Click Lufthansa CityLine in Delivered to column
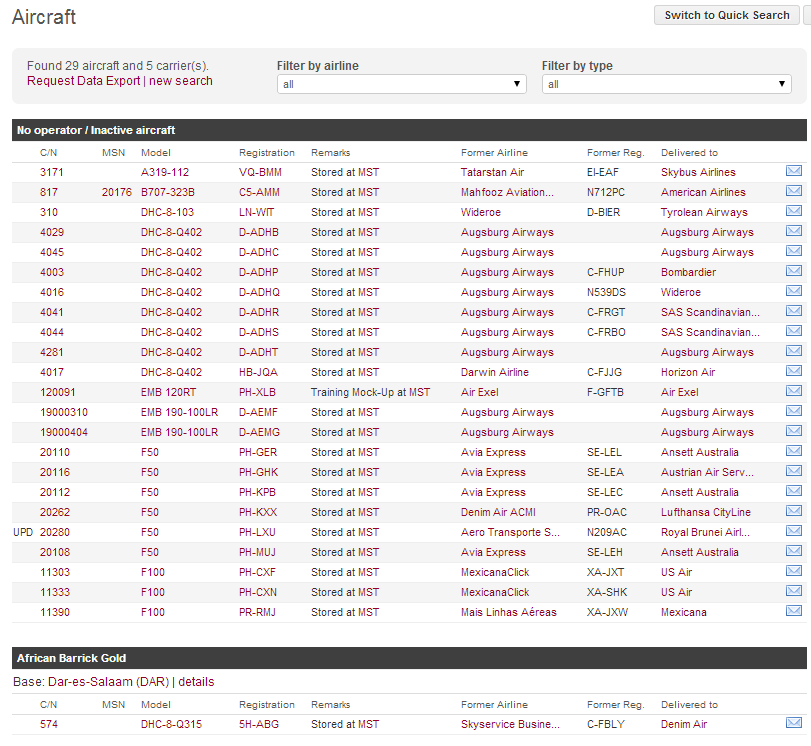This screenshot has height=746, width=811. (705, 513)
